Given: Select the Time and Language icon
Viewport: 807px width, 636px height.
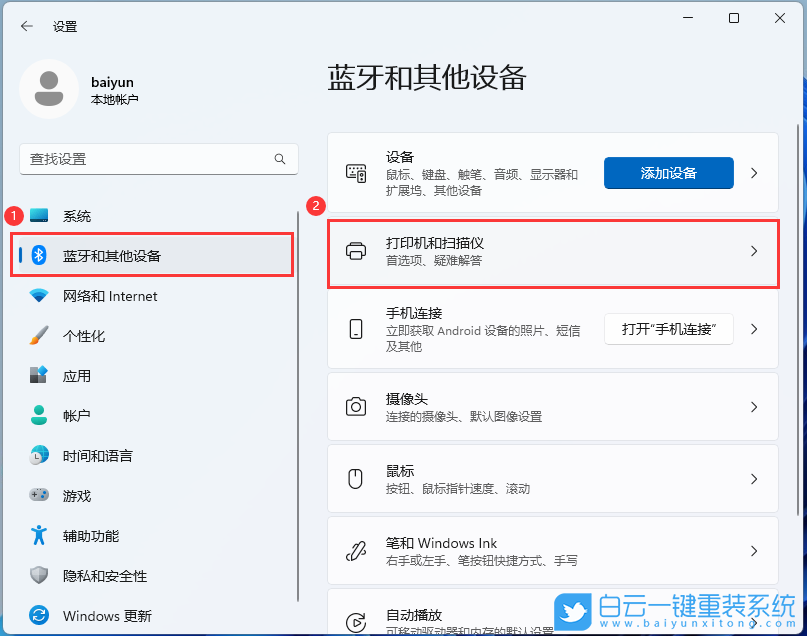Looking at the screenshot, I should [x=39, y=455].
